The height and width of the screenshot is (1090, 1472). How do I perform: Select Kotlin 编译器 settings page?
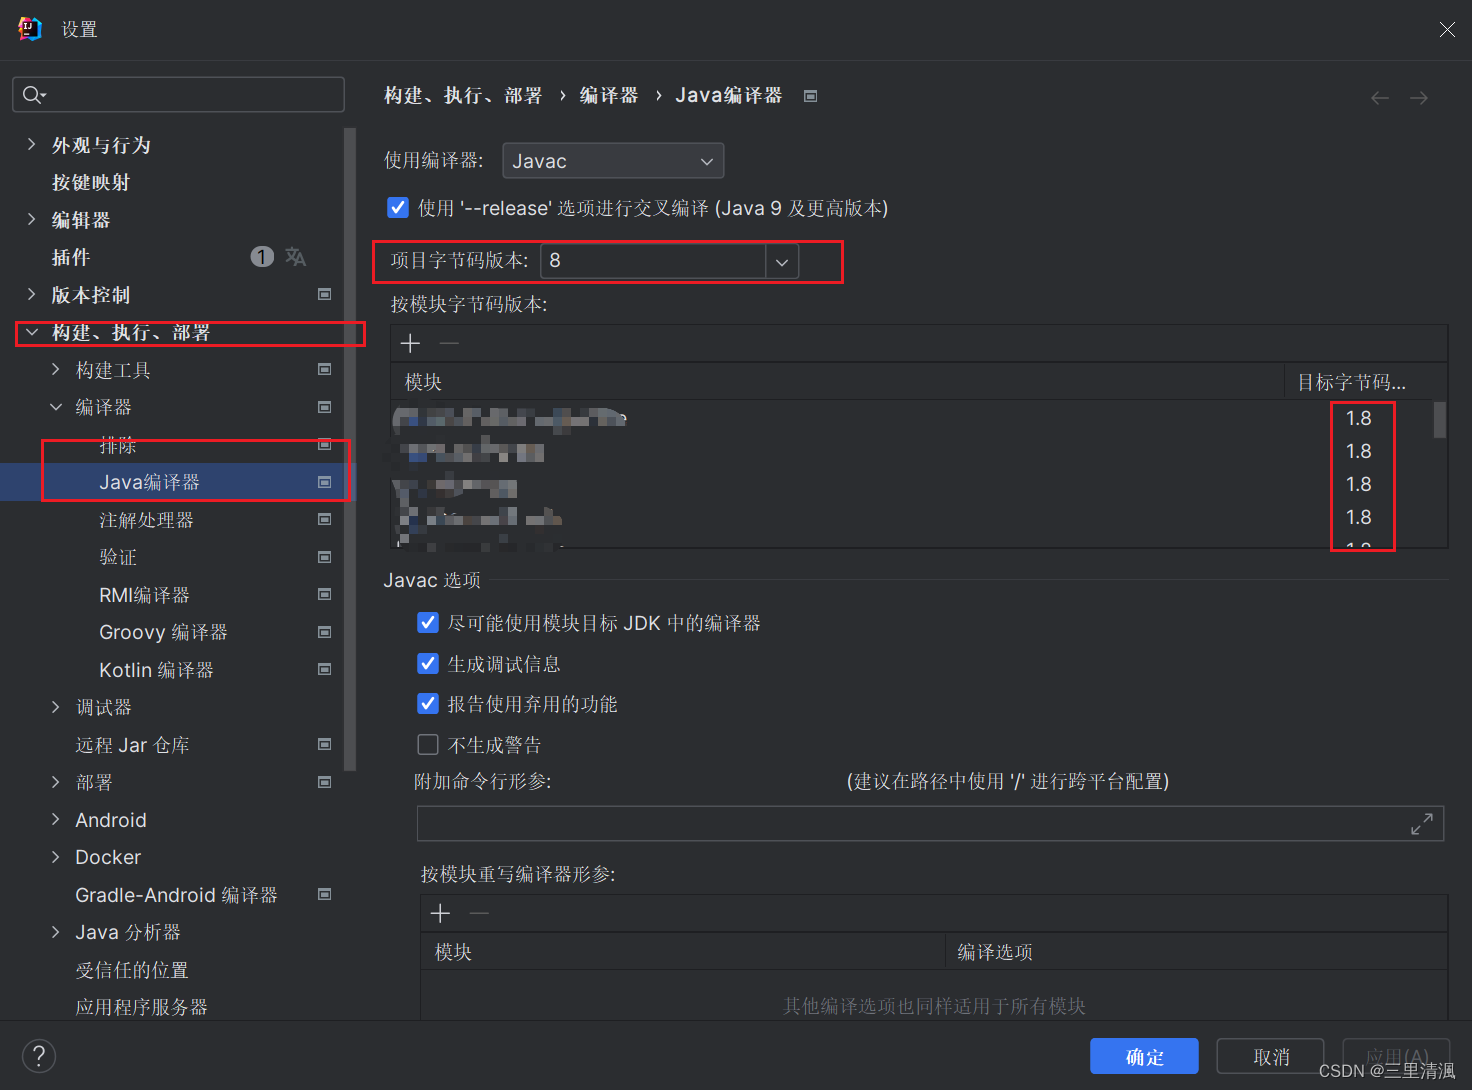tap(156, 670)
